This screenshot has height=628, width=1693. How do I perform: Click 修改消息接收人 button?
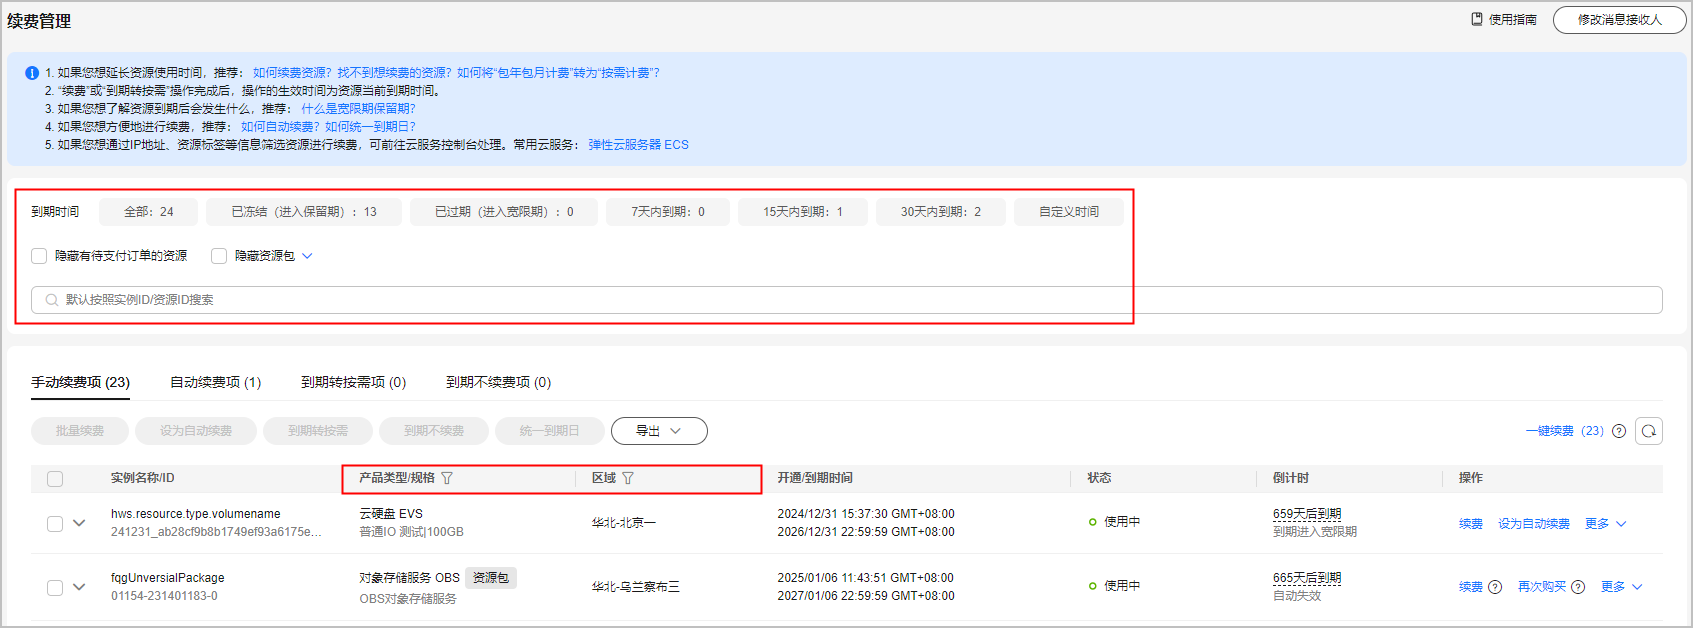[x=1619, y=20]
